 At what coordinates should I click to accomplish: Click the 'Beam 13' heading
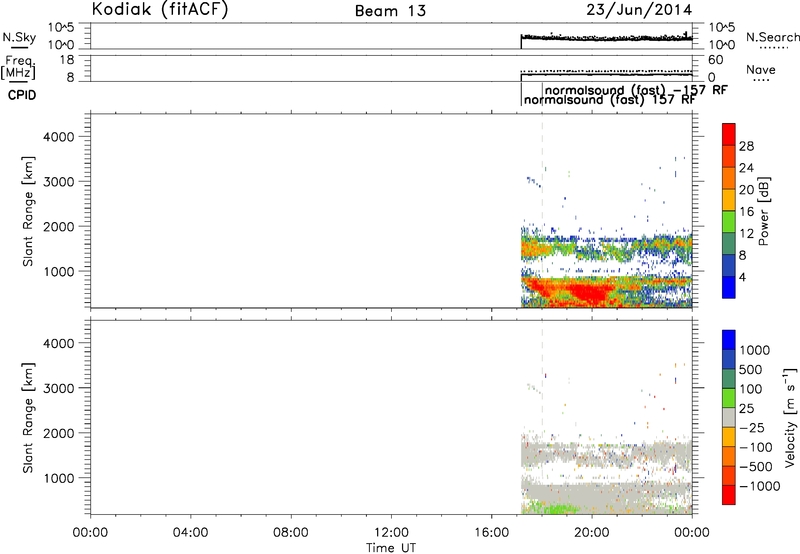tap(390, 11)
